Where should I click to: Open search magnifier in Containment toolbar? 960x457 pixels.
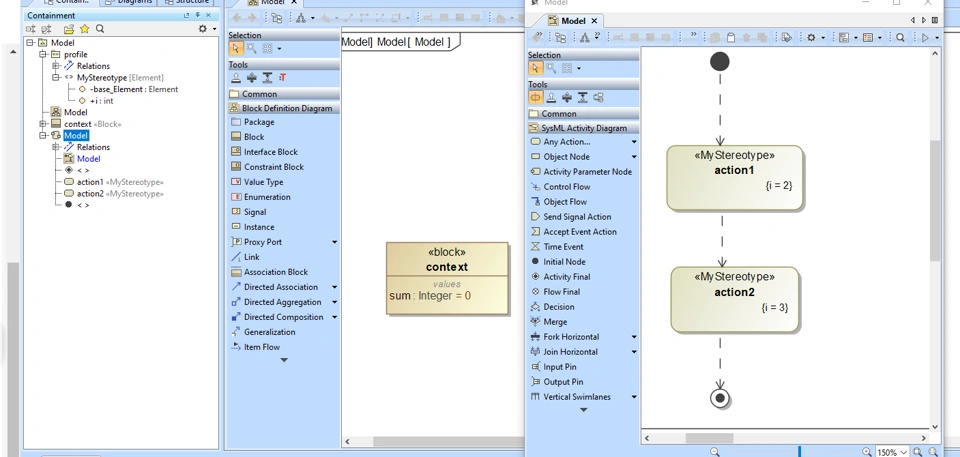click(100, 29)
